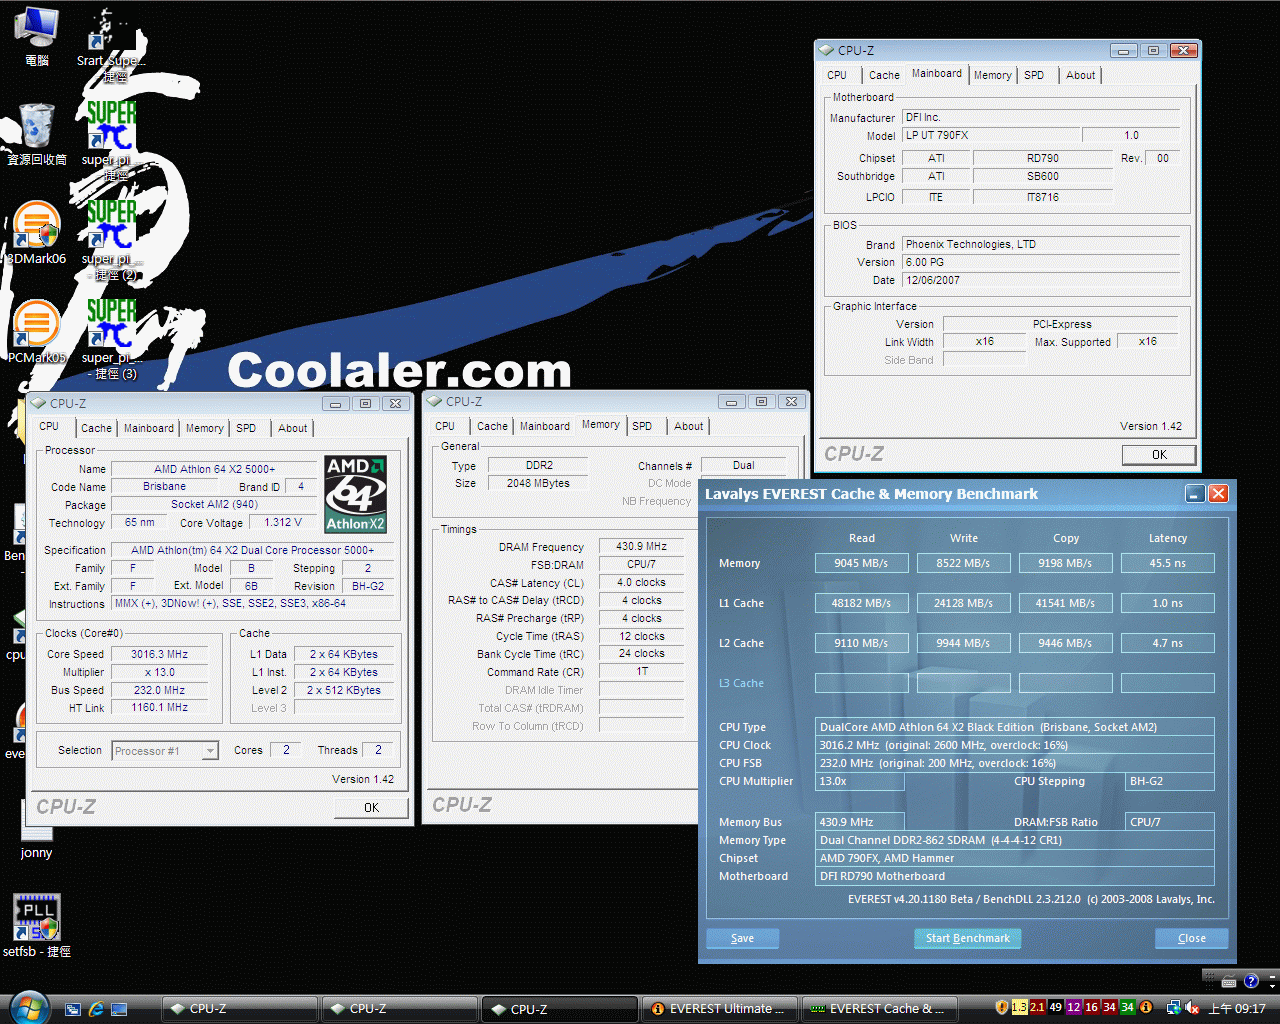Click the Core Voltage 1.312 V value
This screenshot has height=1024, width=1280.
(283, 522)
